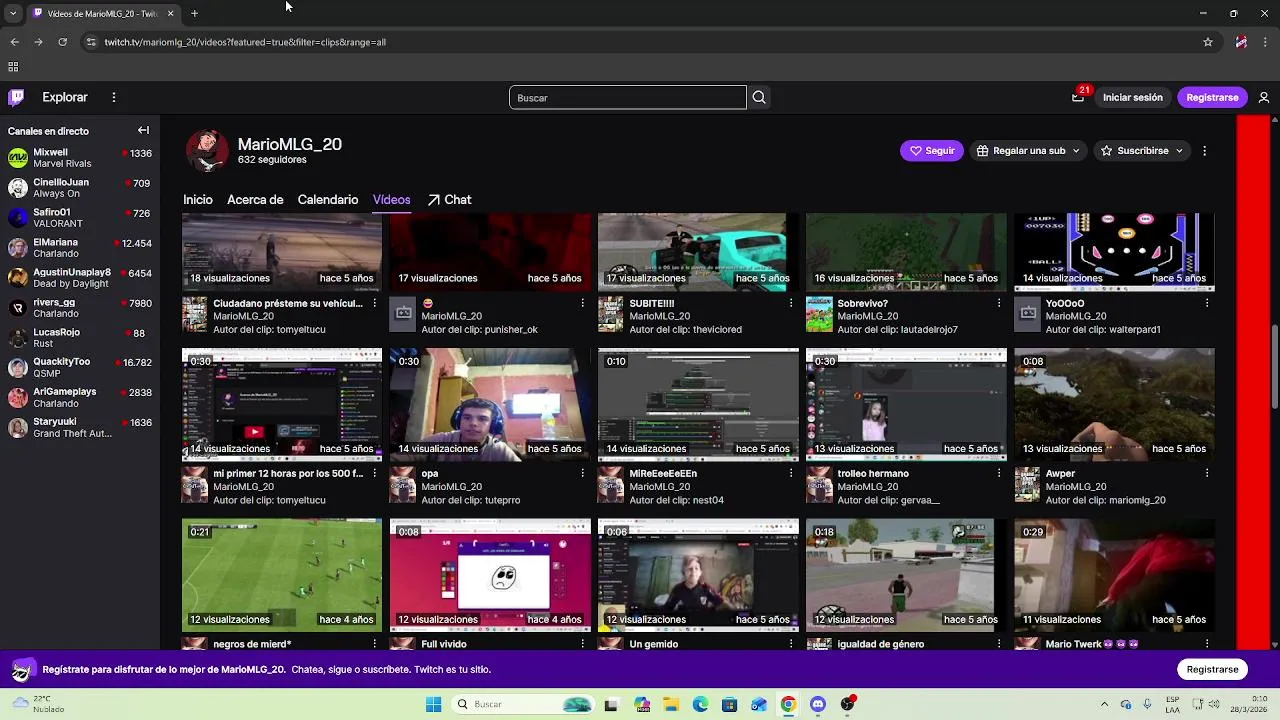Click Iniciar sesión button
This screenshot has width=1280, height=720.
pos(1133,97)
